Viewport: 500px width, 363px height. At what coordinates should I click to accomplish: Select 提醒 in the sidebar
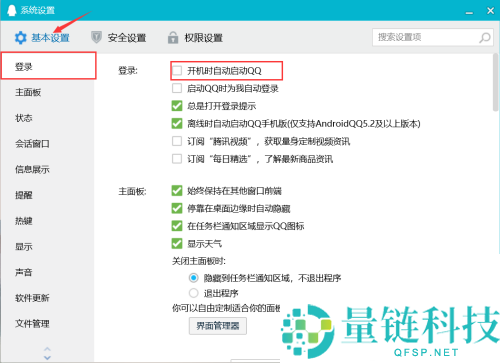click(x=47, y=195)
